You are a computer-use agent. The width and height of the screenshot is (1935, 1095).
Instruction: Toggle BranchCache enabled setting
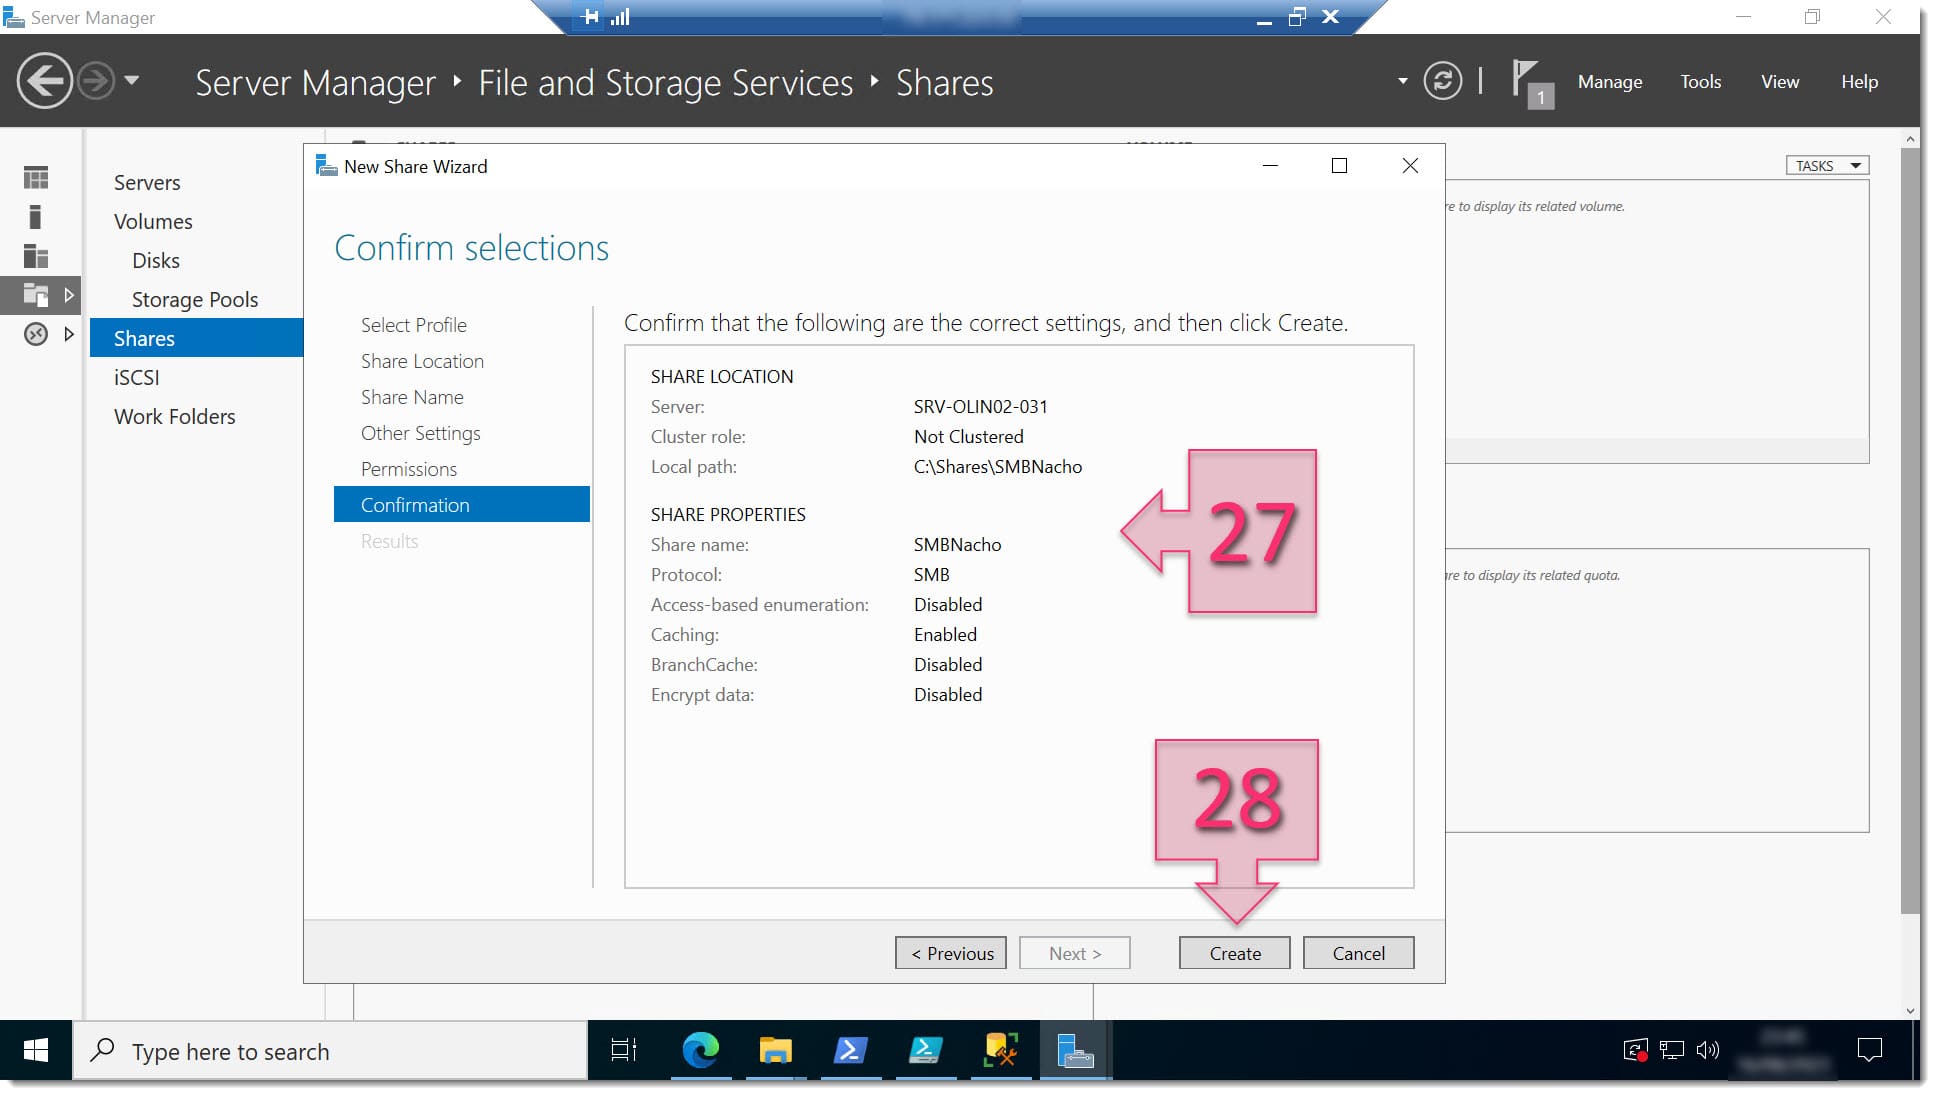[x=421, y=432]
